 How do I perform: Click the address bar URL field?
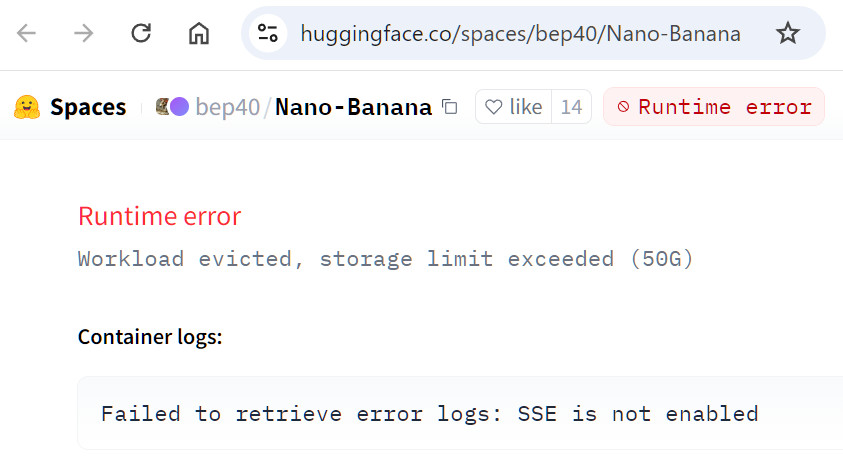520,33
